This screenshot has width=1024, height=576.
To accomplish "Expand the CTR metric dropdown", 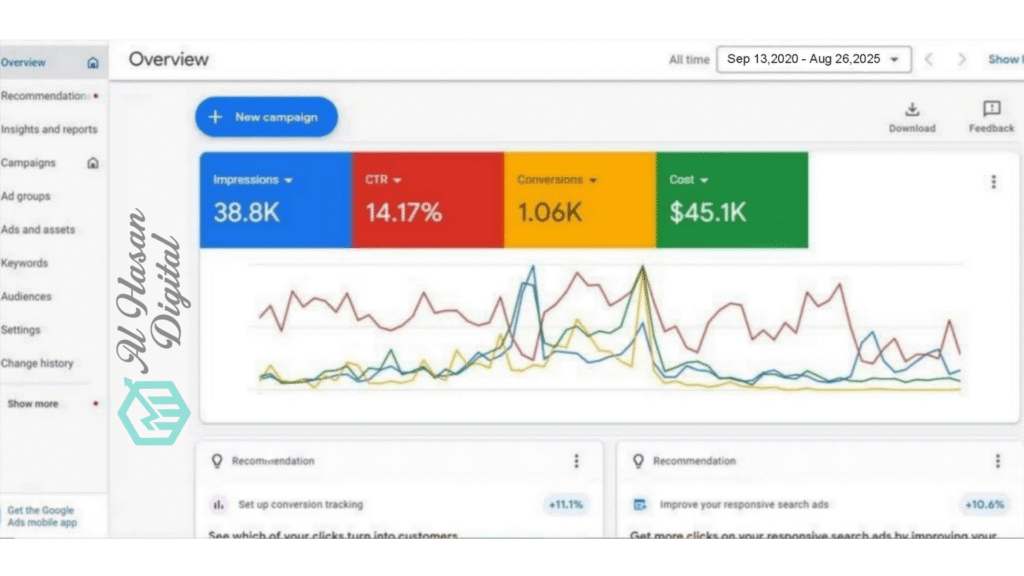I will click(397, 181).
